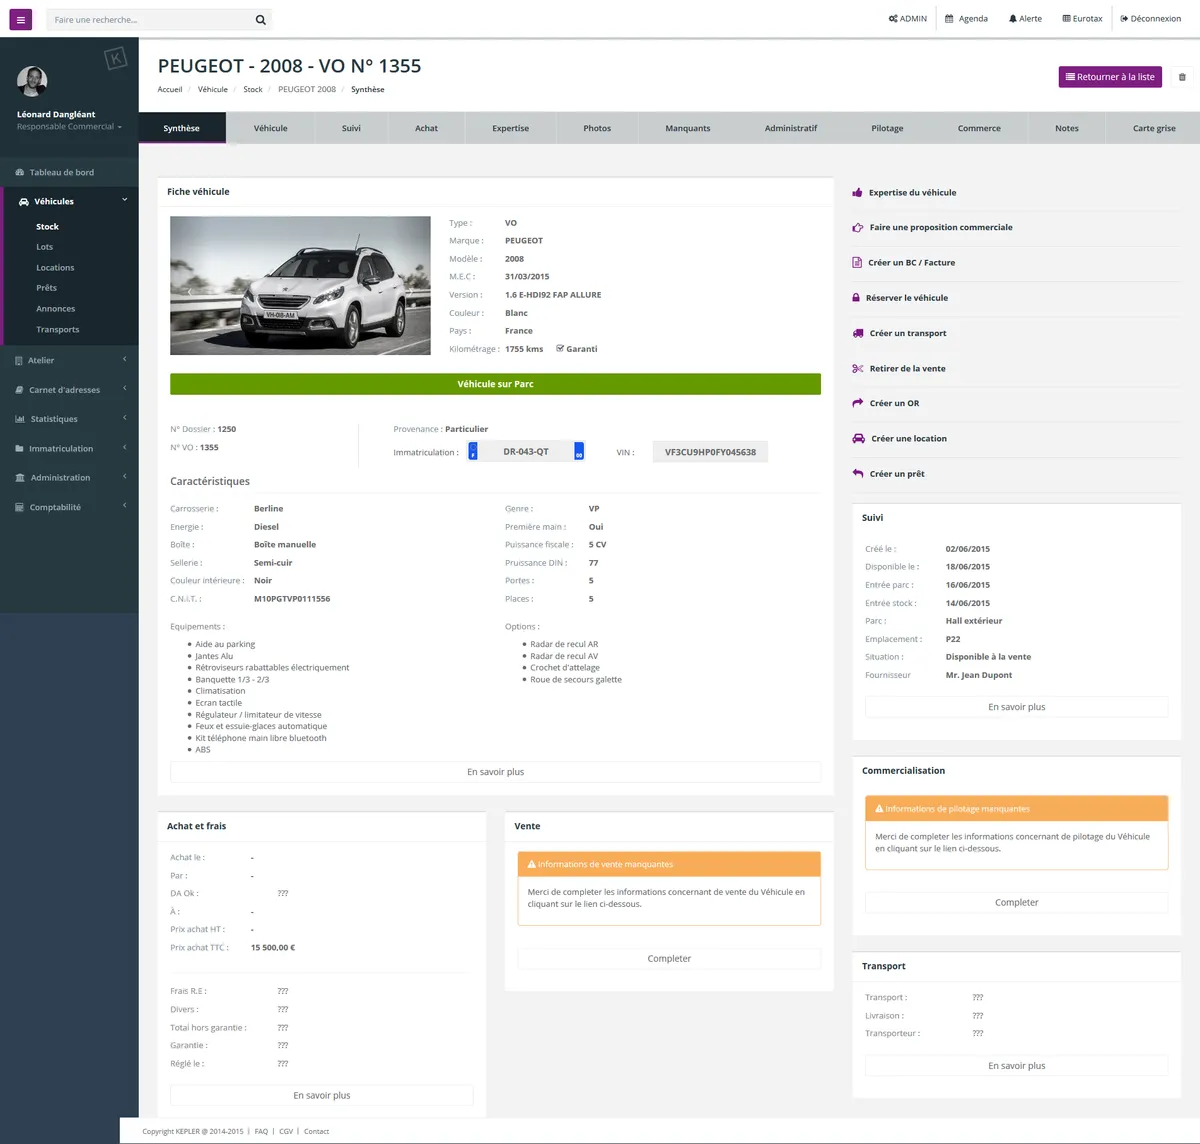The image size is (1200, 1144).
Task: Click the DR-043-QT registration plate
Action: 526,452
